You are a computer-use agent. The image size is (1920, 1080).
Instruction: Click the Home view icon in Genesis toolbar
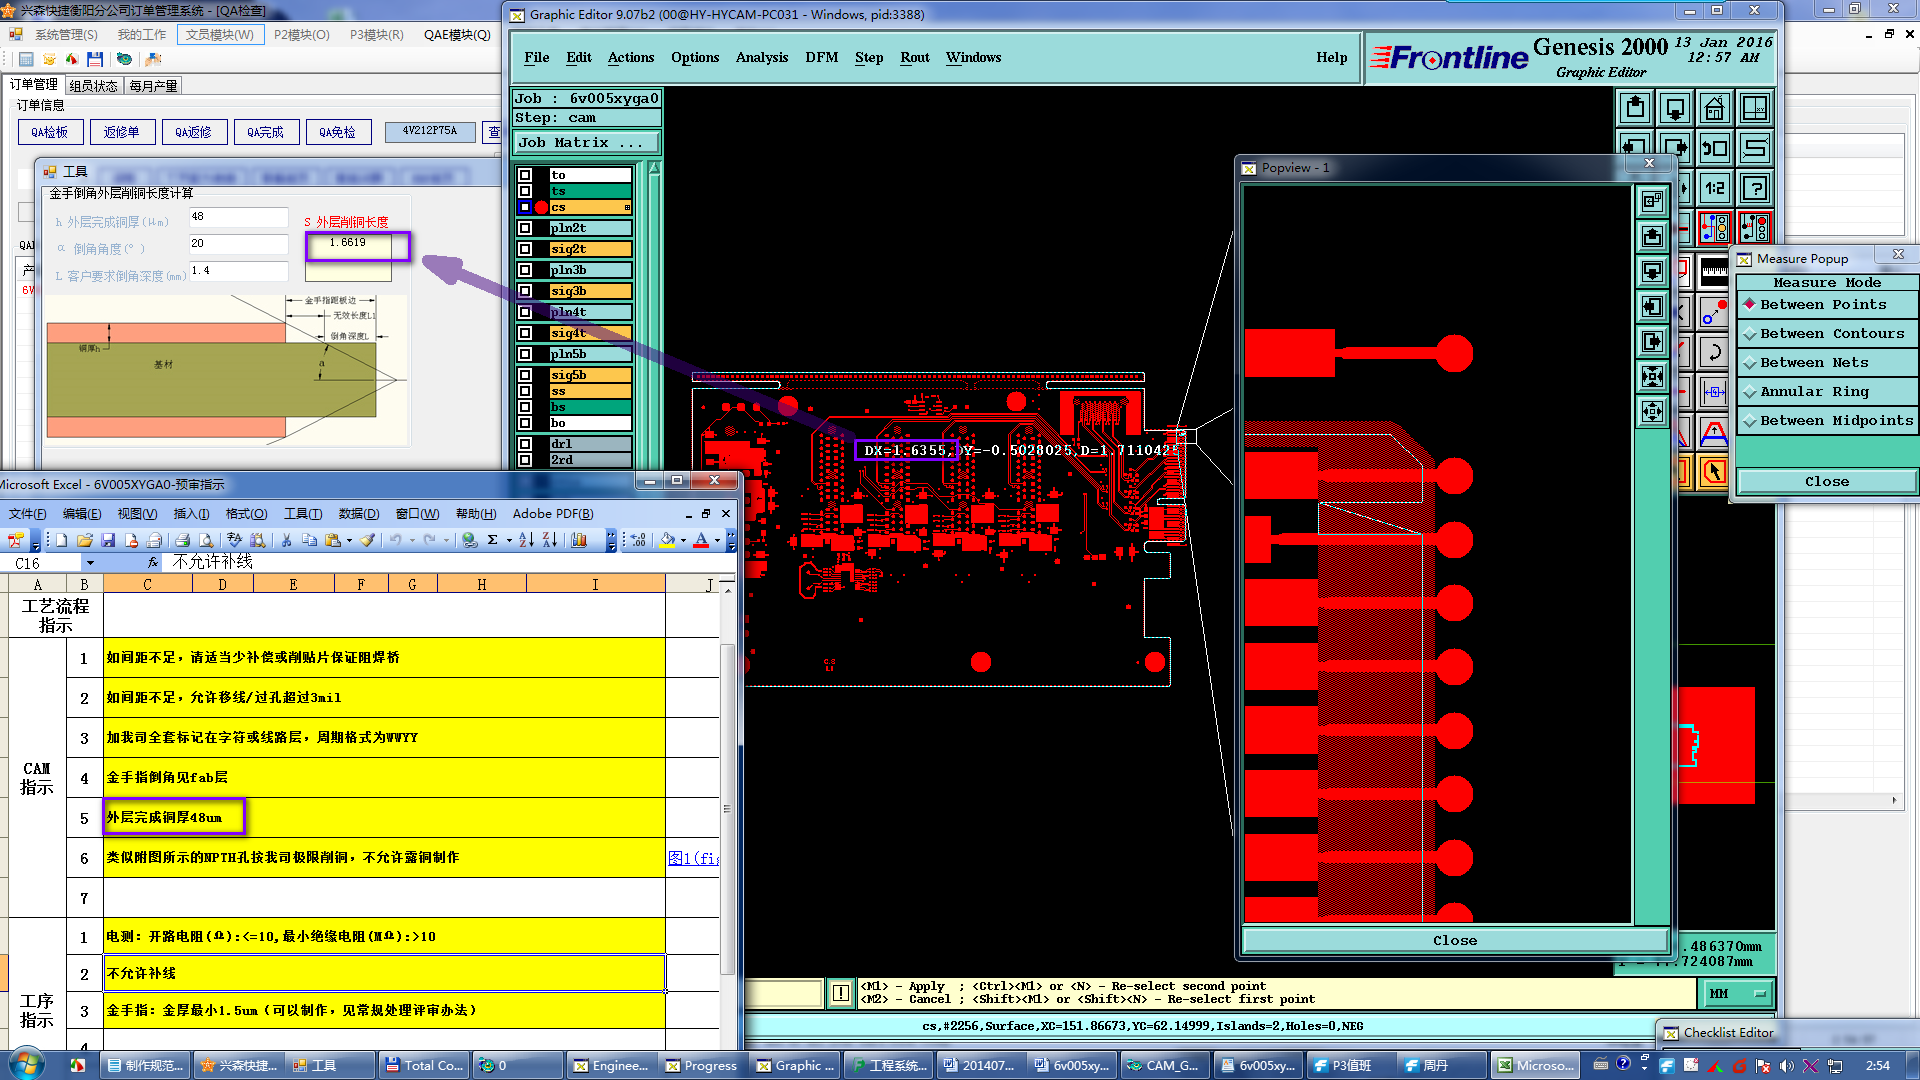(1714, 108)
